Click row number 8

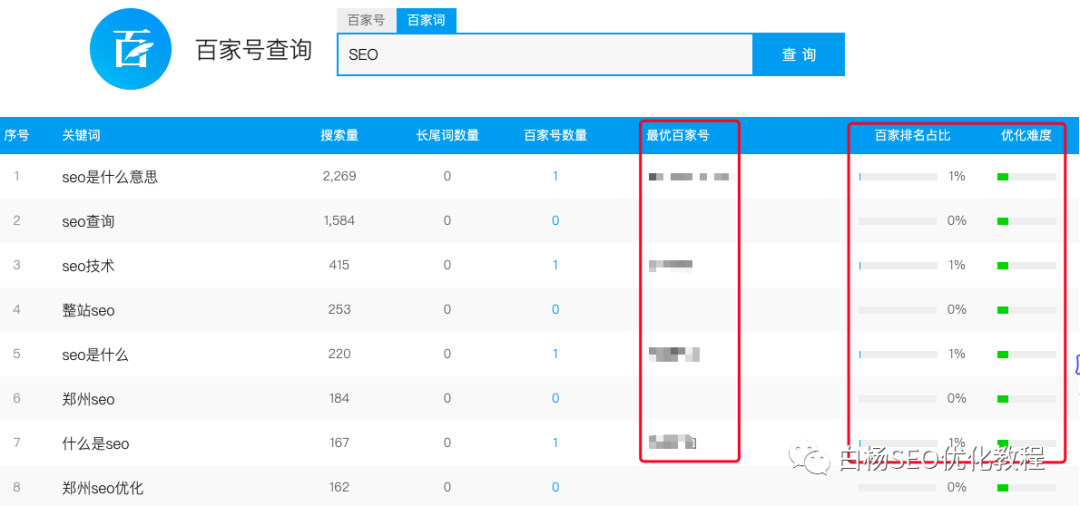click(x=17, y=487)
